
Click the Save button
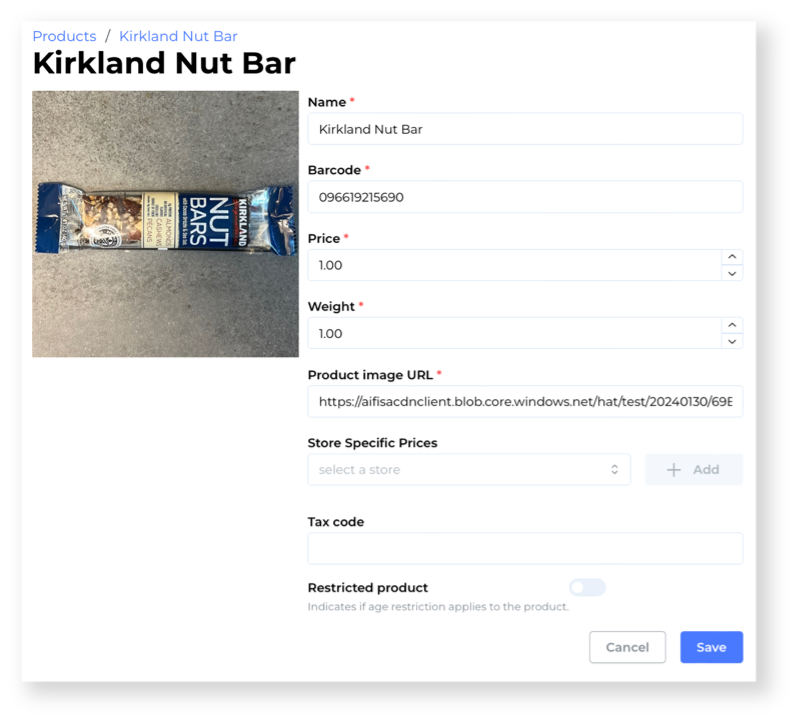(x=711, y=647)
